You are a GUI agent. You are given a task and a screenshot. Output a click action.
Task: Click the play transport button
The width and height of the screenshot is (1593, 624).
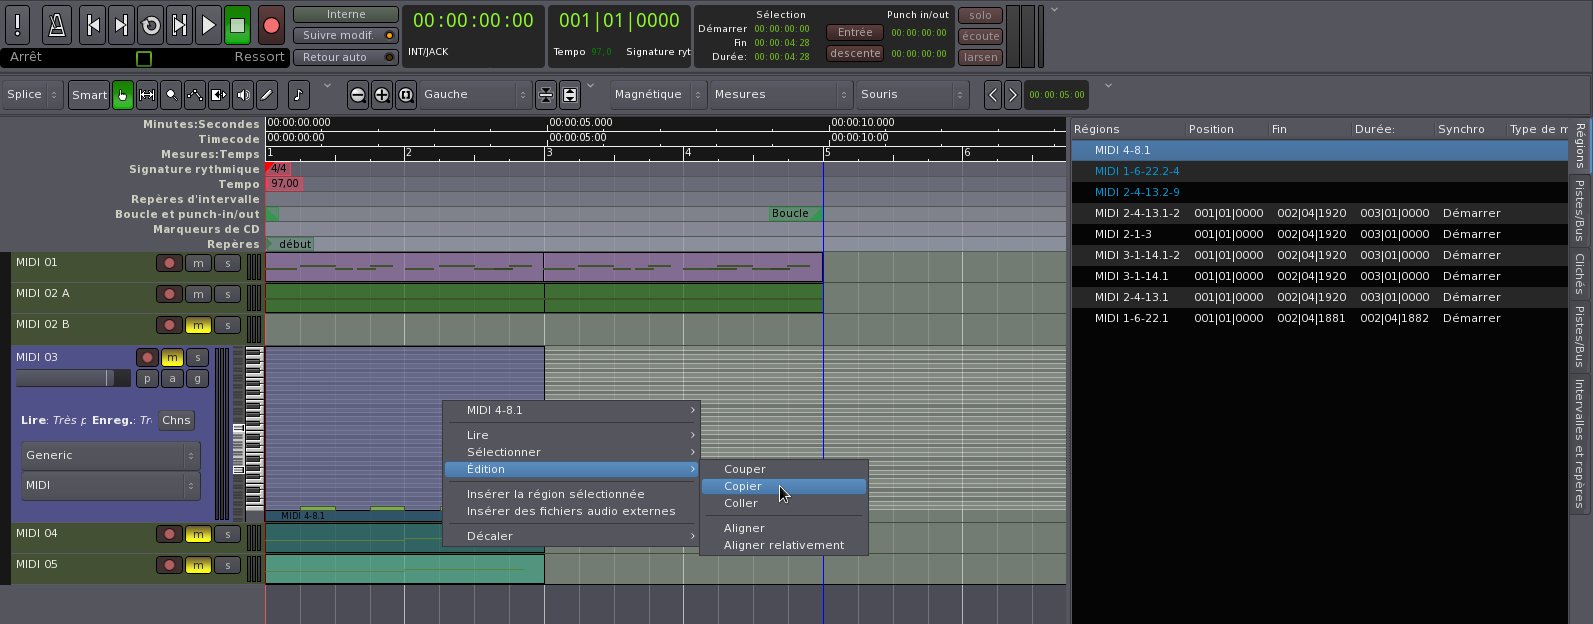coord(208,25)
